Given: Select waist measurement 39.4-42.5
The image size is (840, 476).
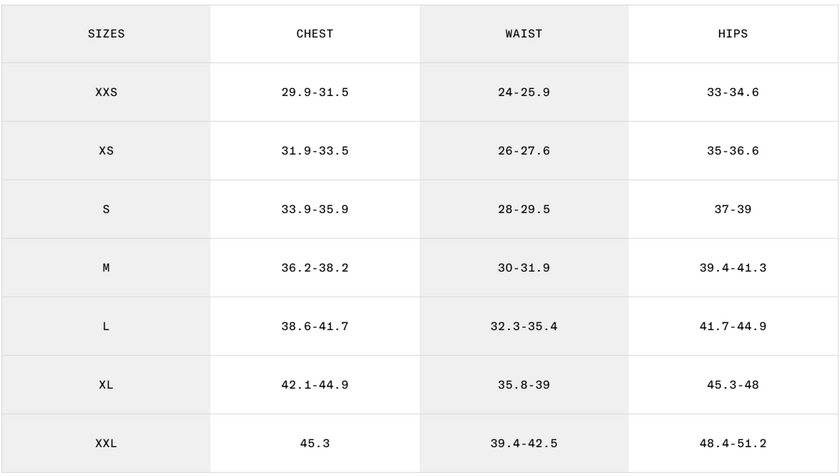Looking at the screenshot, I should tap(524, 443).
